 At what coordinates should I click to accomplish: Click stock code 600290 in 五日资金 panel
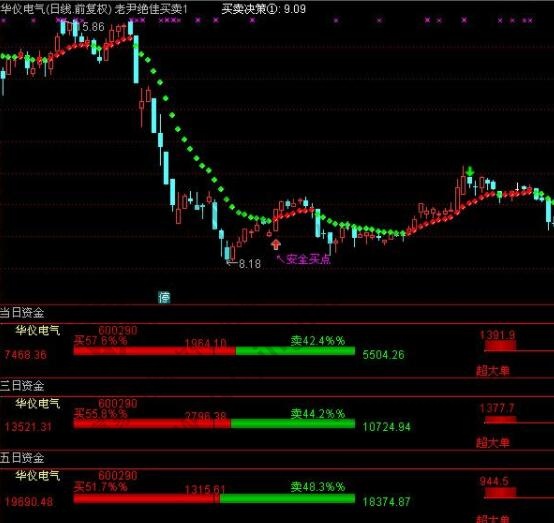(118, 476)
